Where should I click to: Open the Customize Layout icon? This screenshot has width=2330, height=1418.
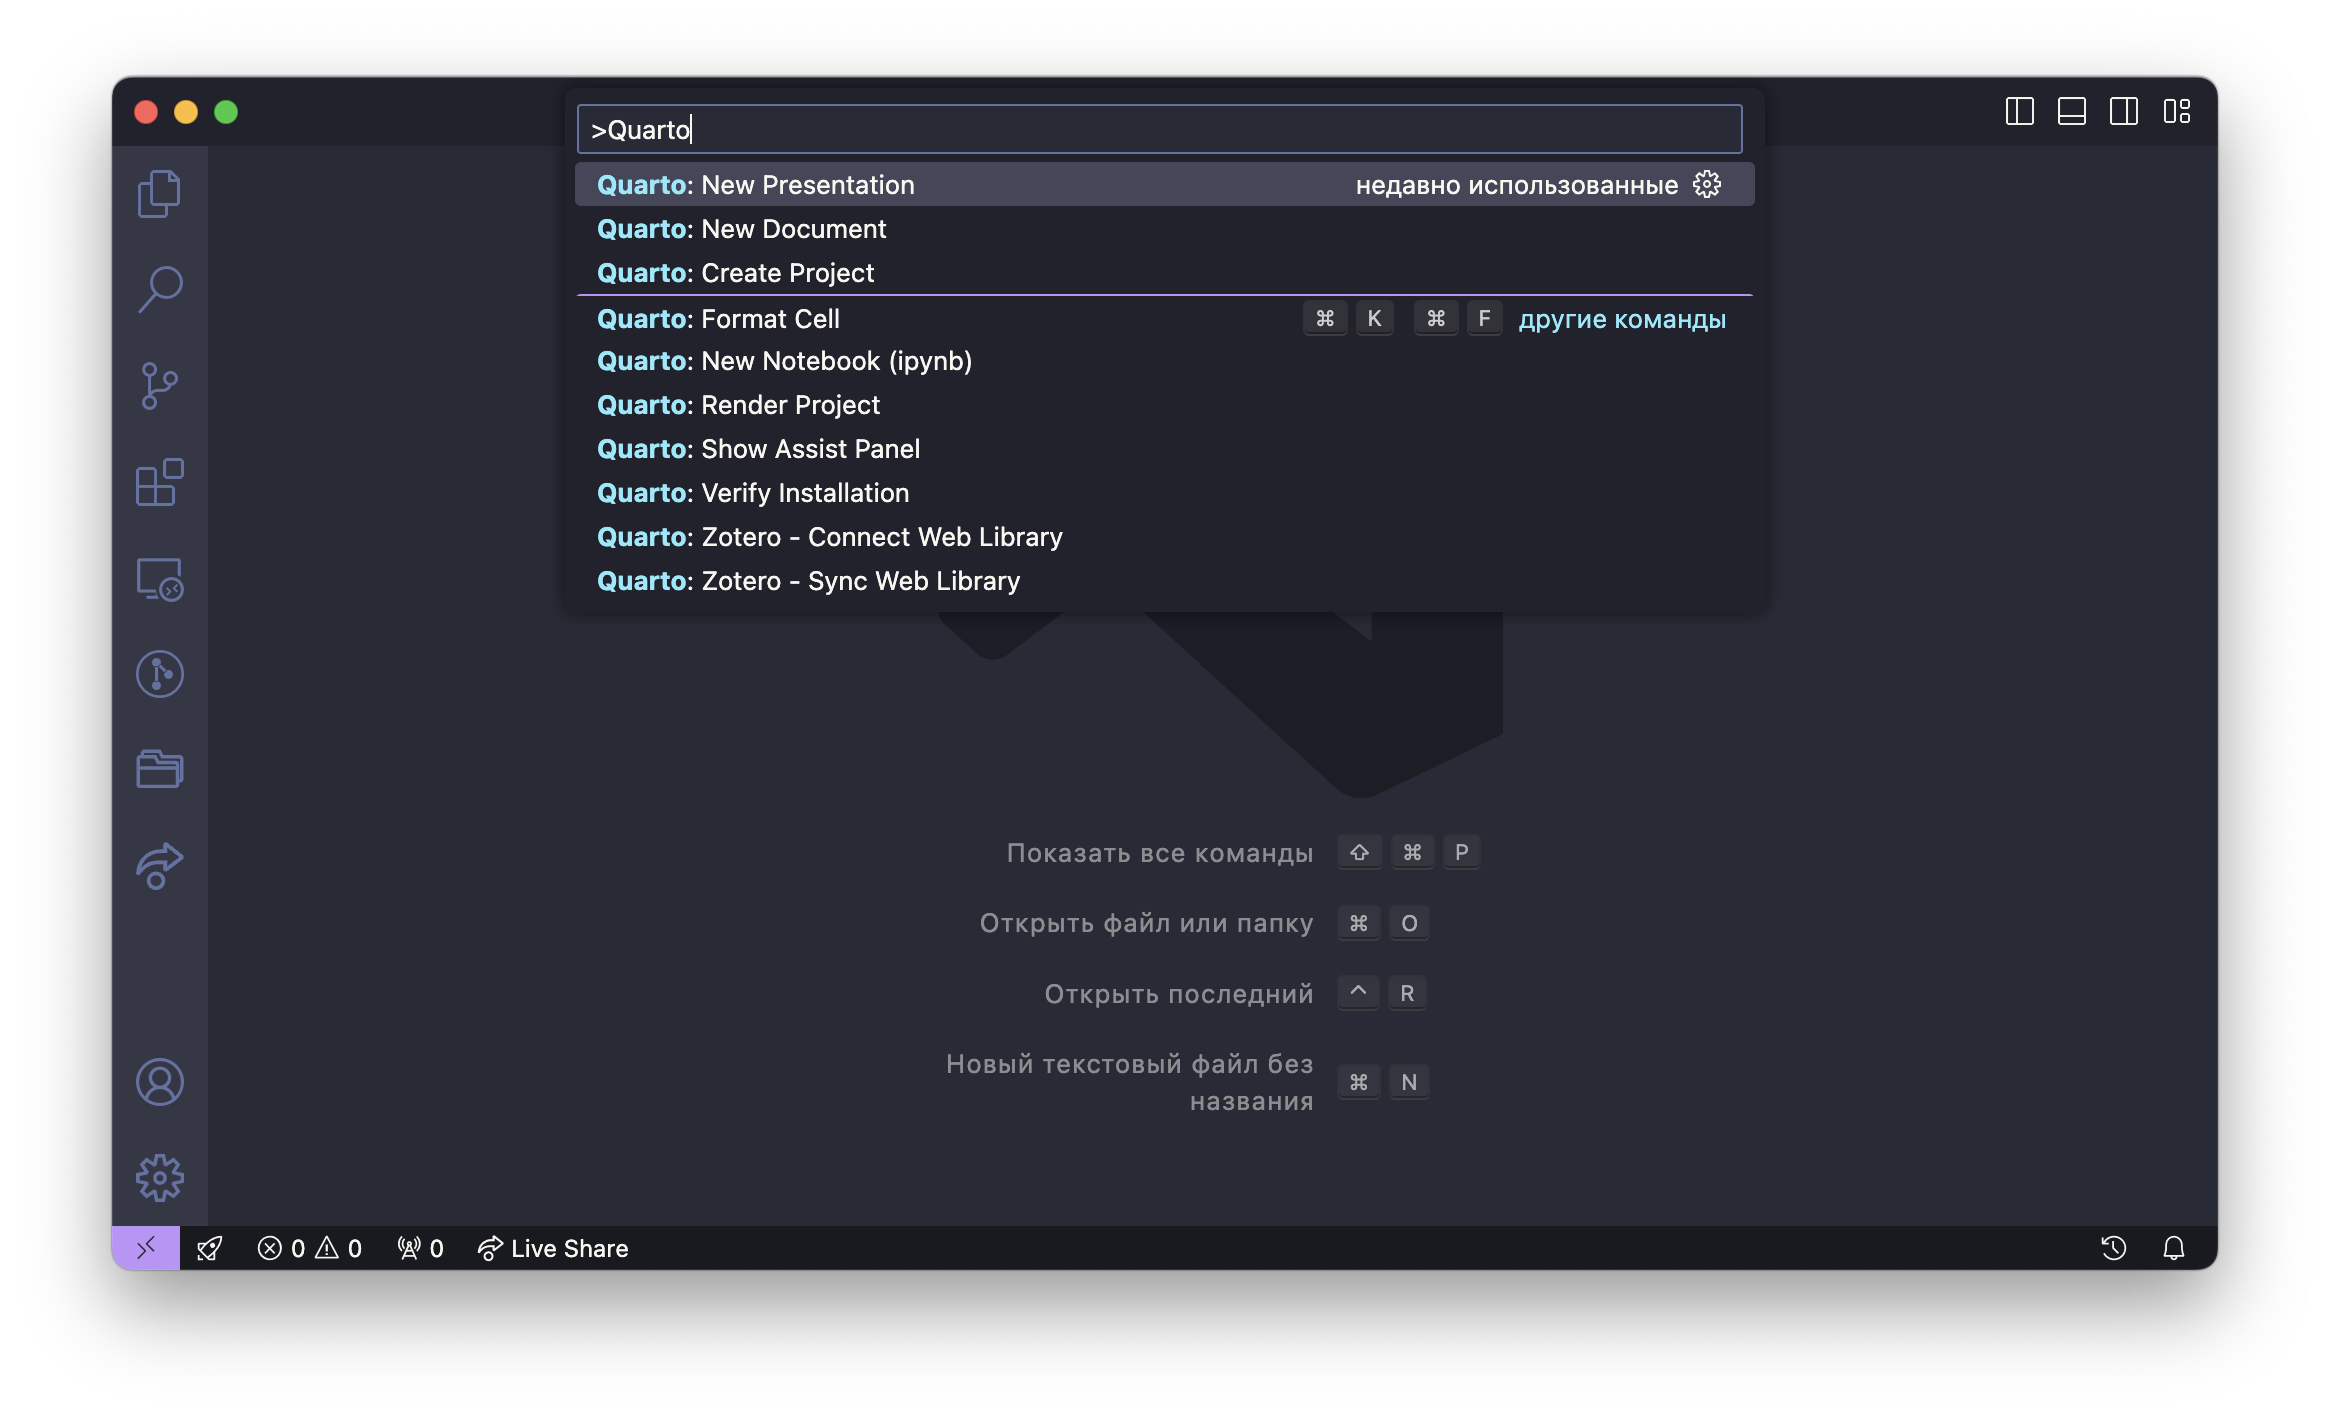(x=2177, y=111)
